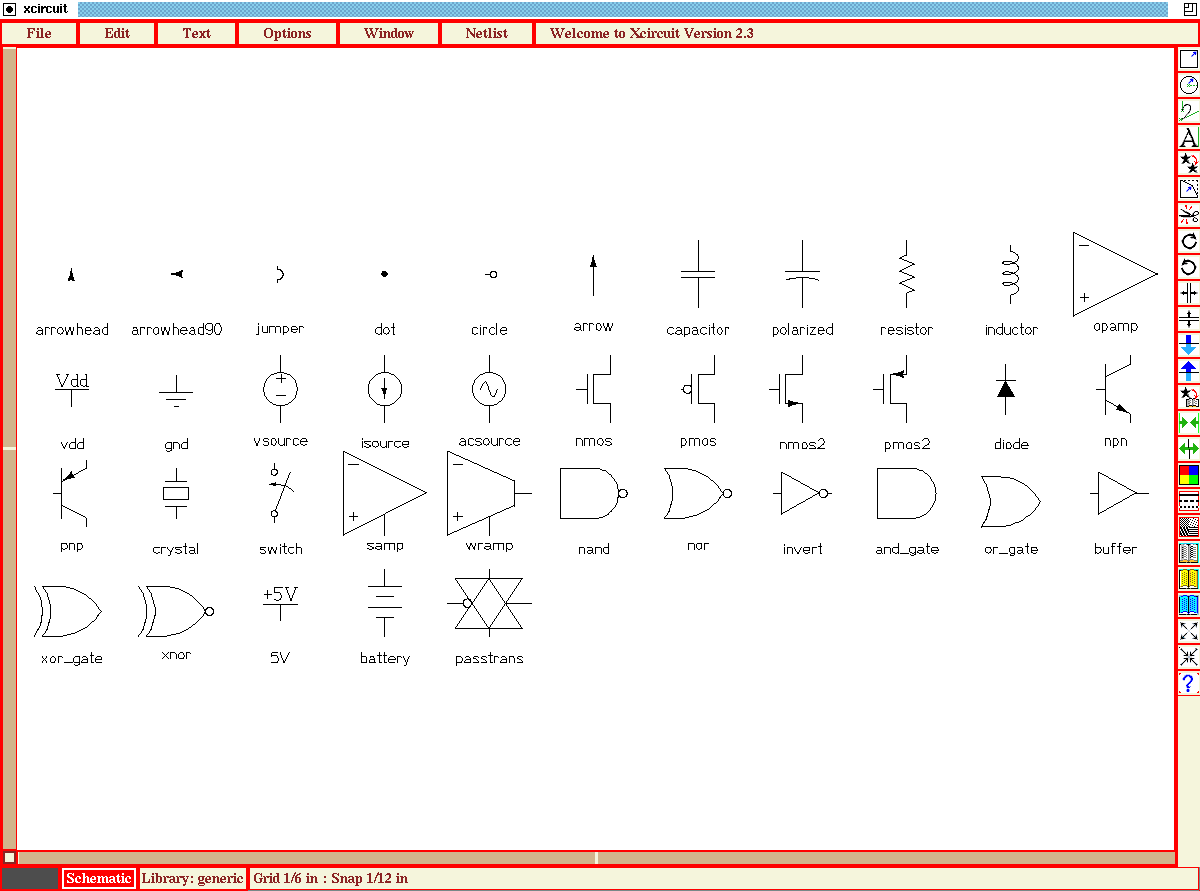
Task: Select the Arc drawing tool
Action: 1189,84
